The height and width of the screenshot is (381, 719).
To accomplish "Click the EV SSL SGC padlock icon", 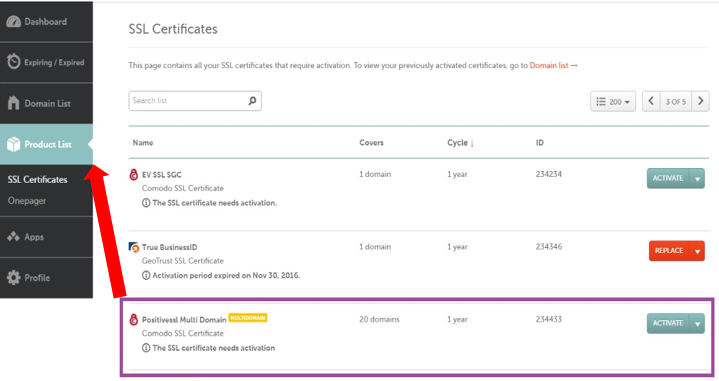I will 133,175.
